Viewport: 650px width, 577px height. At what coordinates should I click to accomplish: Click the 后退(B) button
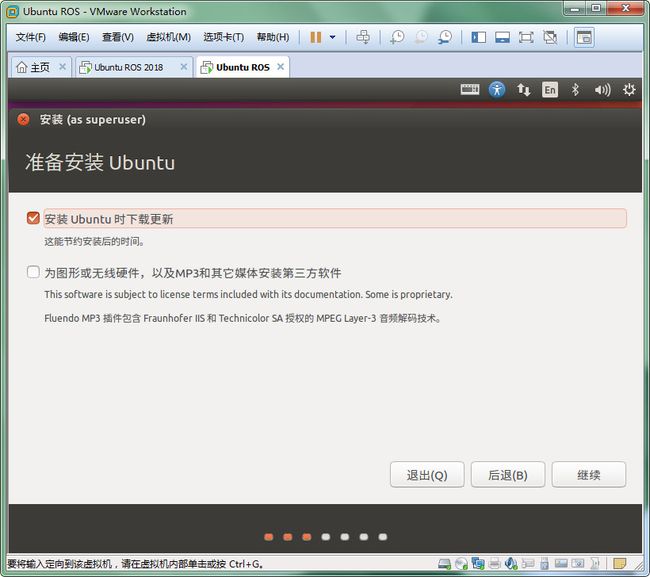pos(508,475)
